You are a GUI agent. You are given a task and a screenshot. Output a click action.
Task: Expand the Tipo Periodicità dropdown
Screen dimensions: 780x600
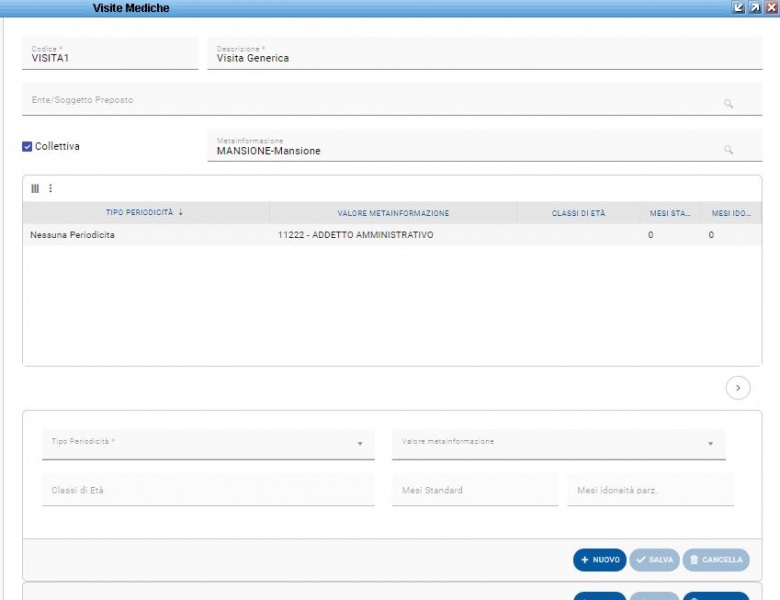click(x=360, y=444)
